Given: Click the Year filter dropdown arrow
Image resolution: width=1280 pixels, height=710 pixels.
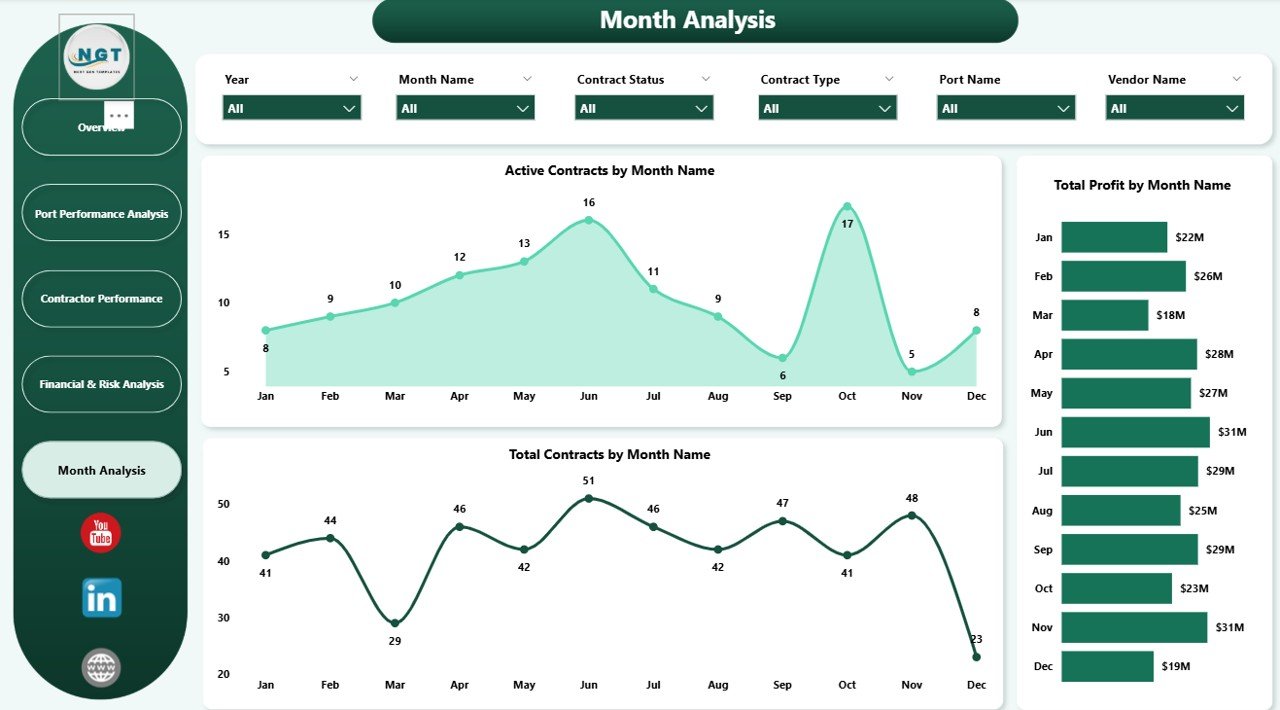Looking at the screenshot, I should click(349, 107).
